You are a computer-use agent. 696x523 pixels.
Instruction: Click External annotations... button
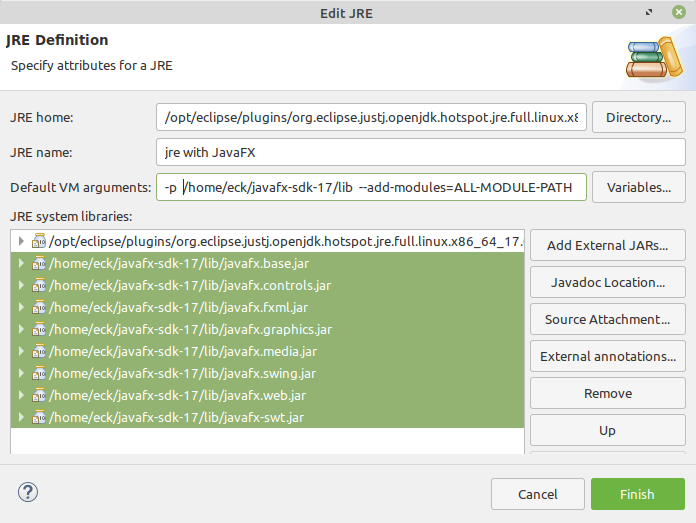pyautogui.click(x=608, y=356)
